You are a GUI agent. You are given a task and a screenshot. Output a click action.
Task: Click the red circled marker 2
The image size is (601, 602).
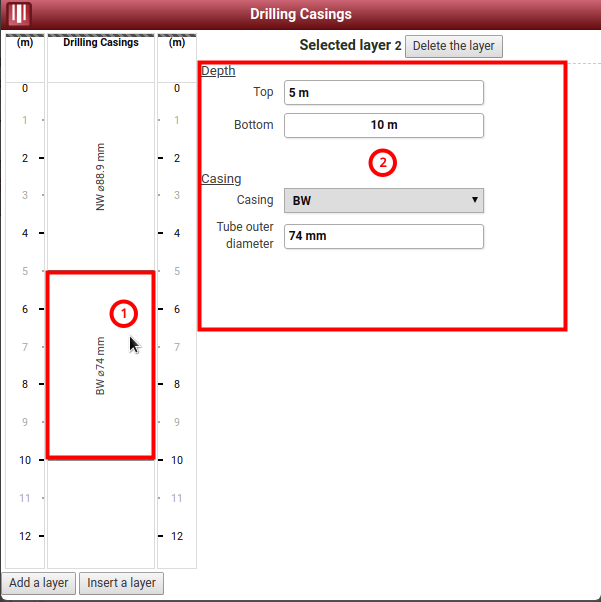click(x=383, y=162)
